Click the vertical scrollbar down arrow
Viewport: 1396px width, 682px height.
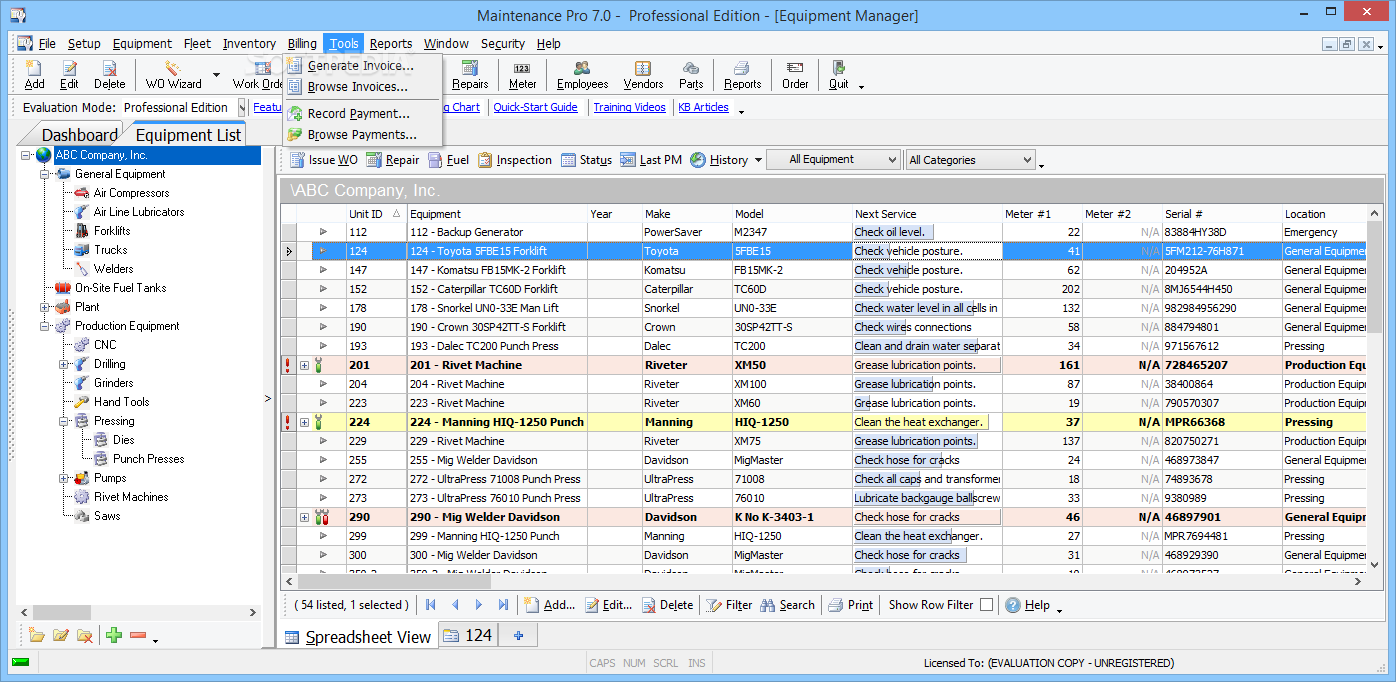1375,566
